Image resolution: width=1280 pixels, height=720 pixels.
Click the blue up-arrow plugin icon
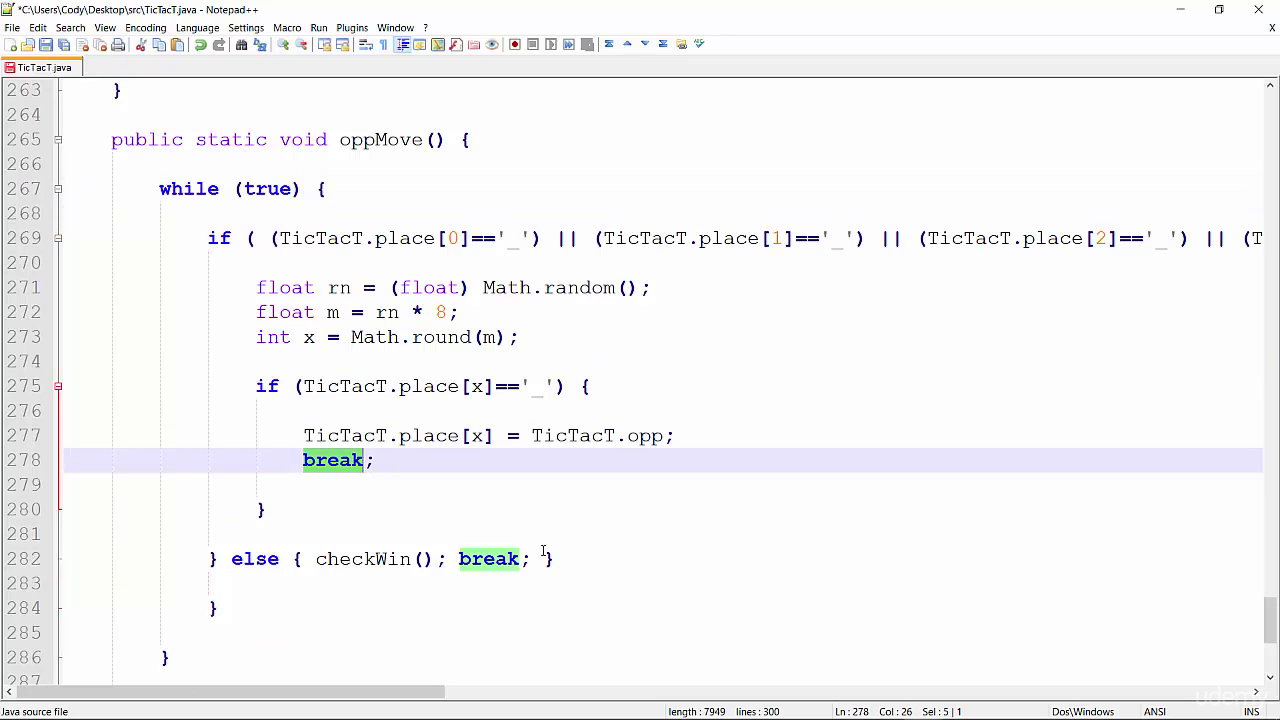point(627,44)
